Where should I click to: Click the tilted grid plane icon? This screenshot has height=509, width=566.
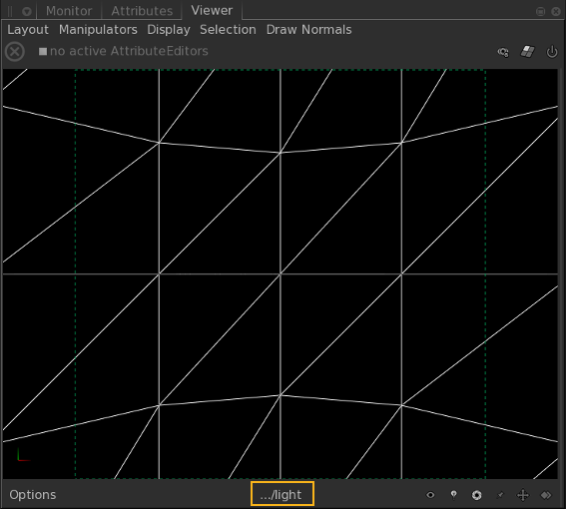tap(527, 52)
